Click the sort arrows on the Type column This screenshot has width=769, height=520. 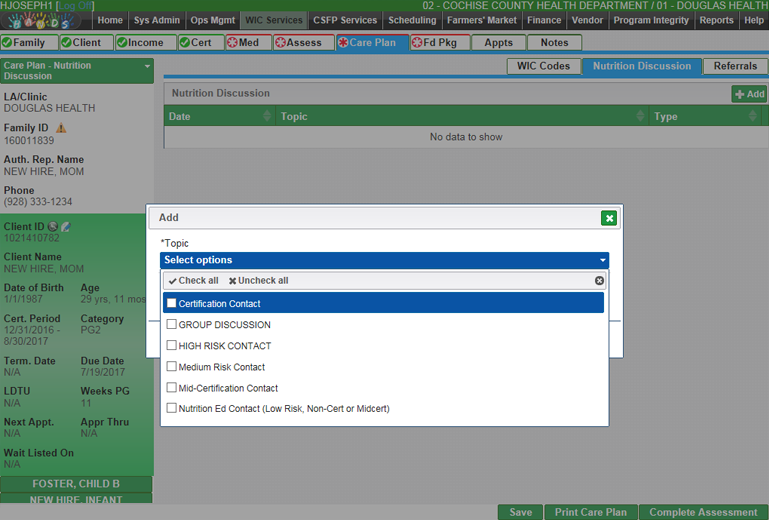pos(751,117)
